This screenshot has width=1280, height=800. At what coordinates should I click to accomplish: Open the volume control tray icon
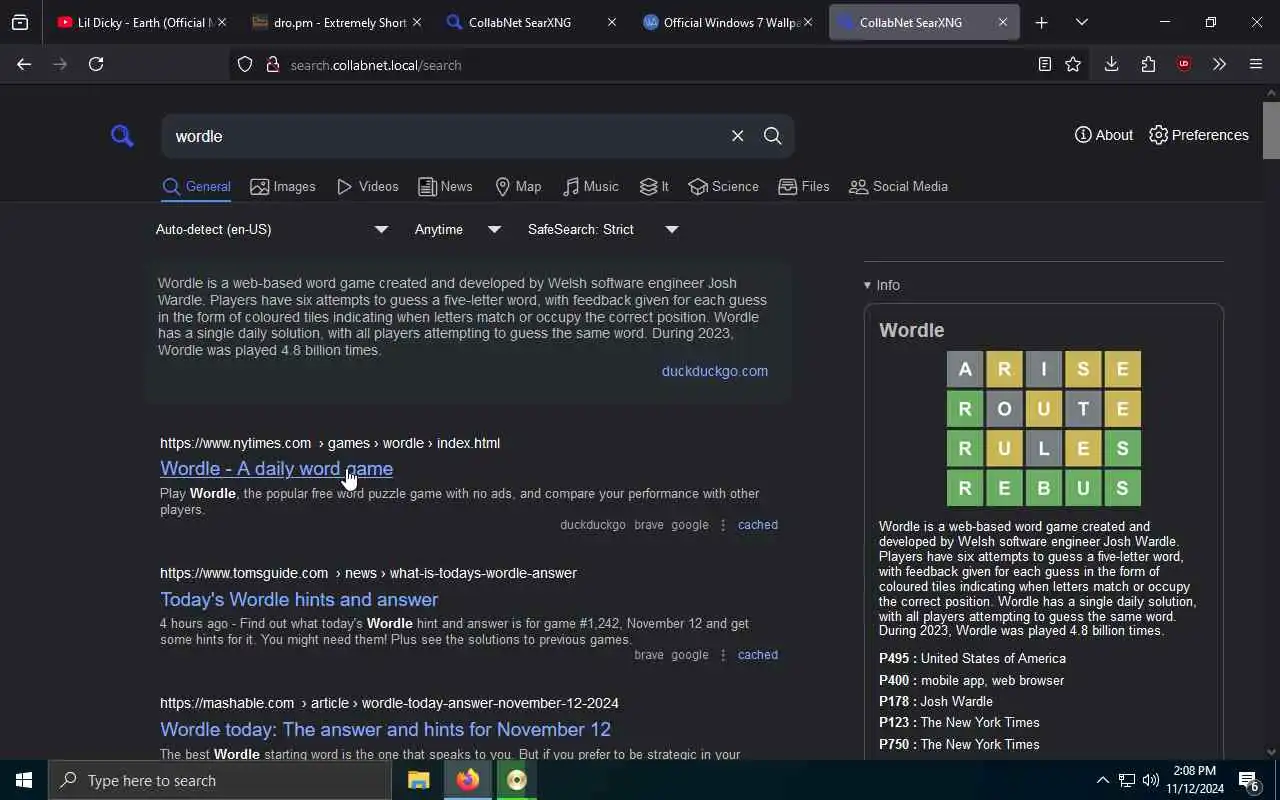1151,780
